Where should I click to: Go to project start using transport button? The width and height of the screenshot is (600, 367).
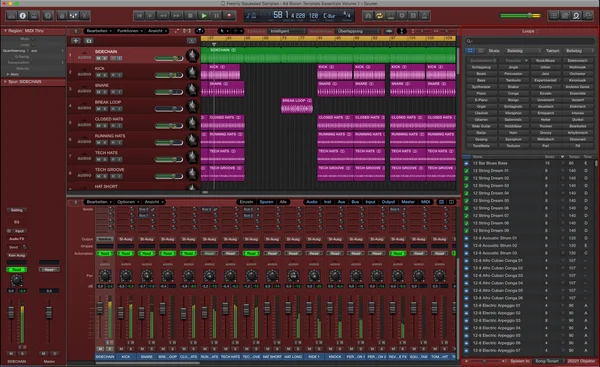tap(139, 16)
